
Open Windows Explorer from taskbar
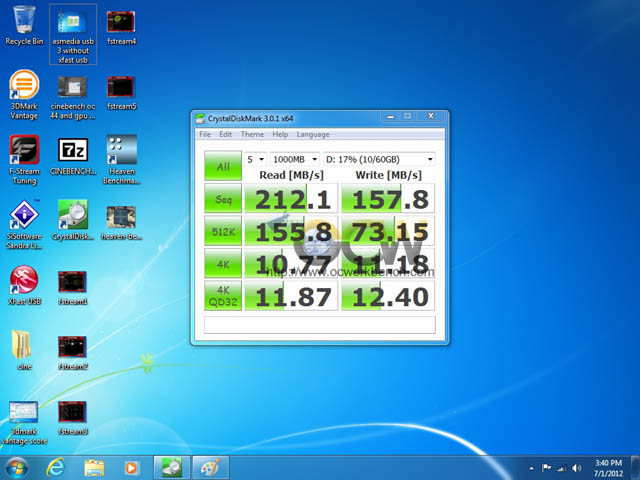click(94, 468)
